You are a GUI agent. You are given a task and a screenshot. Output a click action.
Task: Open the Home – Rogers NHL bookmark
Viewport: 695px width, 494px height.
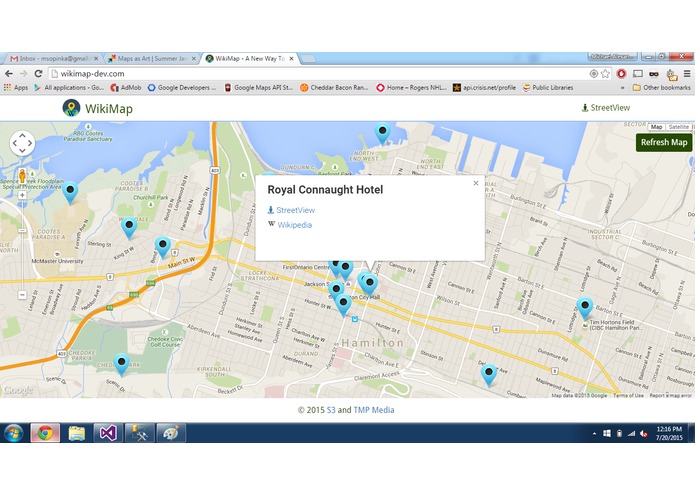click(412, 88)
